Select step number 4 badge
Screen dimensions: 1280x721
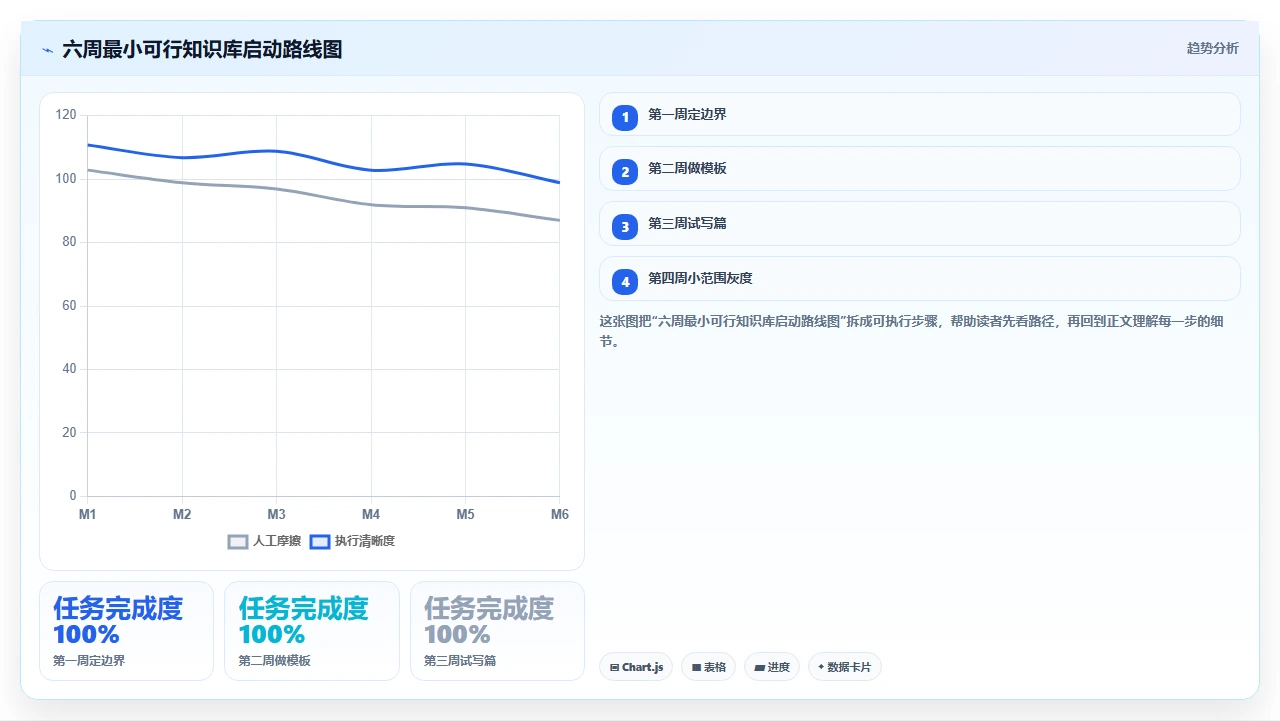tap(625, 282)
